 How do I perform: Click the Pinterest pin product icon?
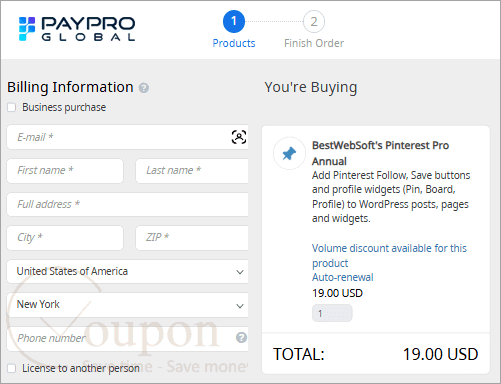click(289, 153)
